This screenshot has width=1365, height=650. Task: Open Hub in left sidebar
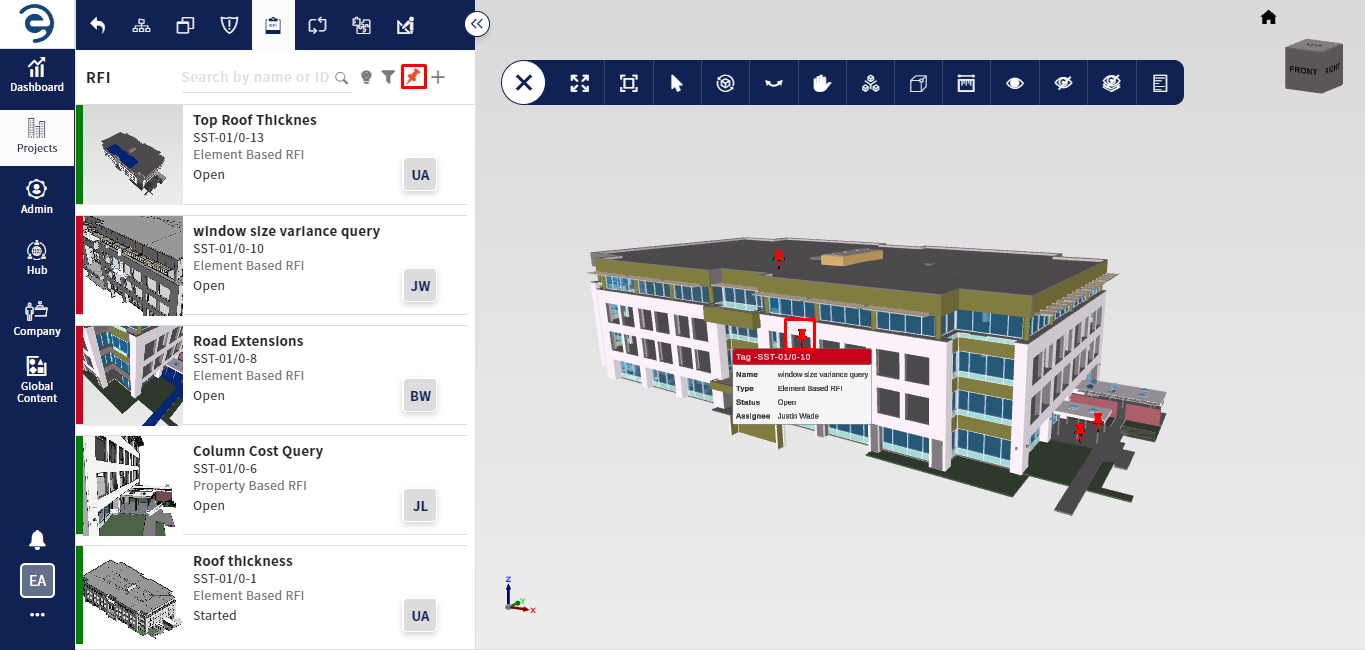(37, 259)
